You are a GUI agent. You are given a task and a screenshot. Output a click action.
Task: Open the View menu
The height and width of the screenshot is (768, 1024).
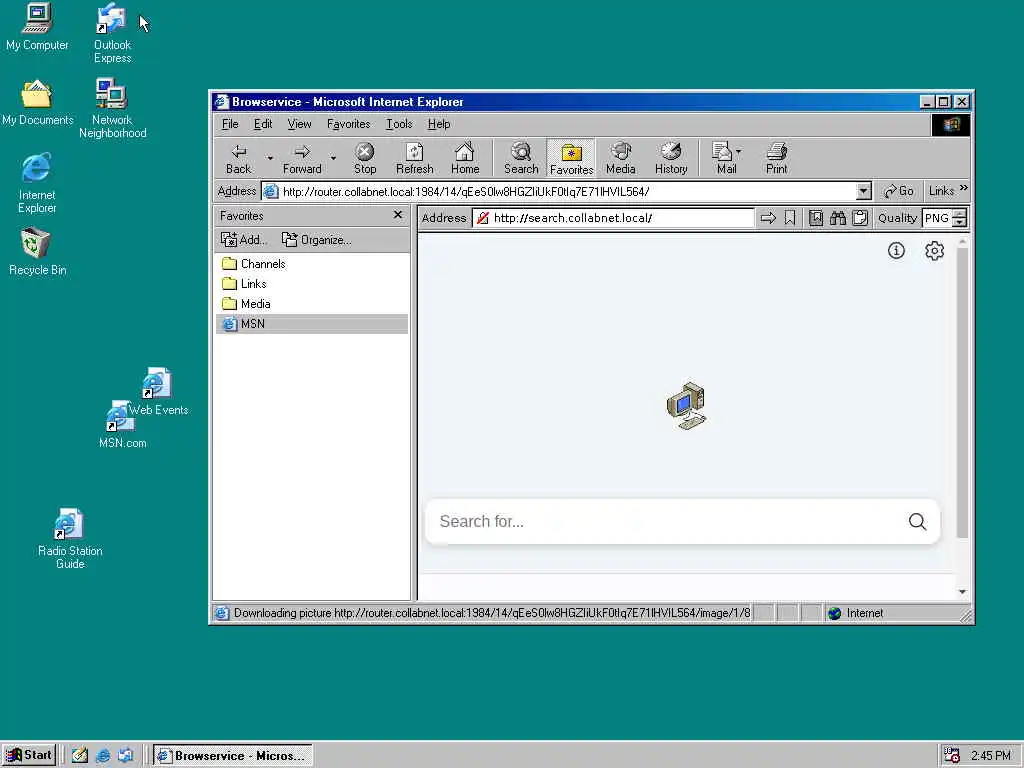(x=299, y=124)
